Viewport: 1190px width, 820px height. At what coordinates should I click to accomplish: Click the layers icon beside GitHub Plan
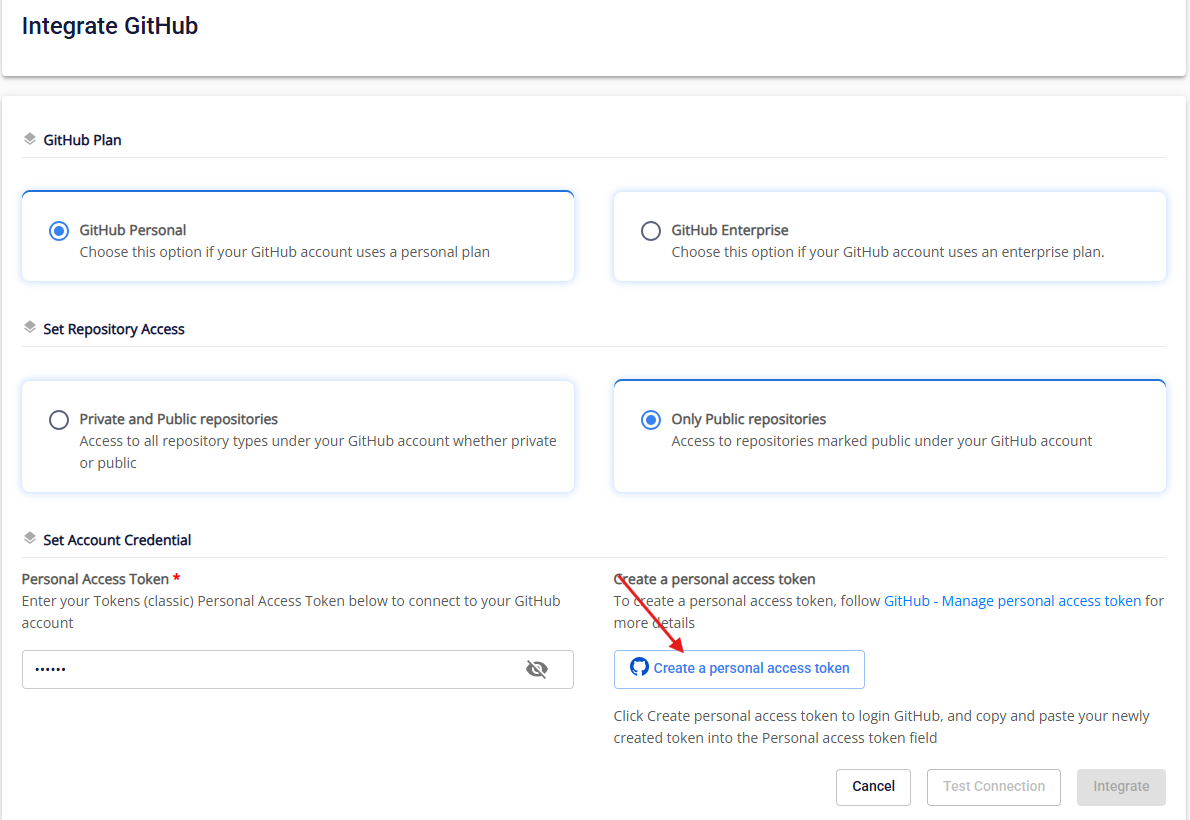click(x=30, y=139)
